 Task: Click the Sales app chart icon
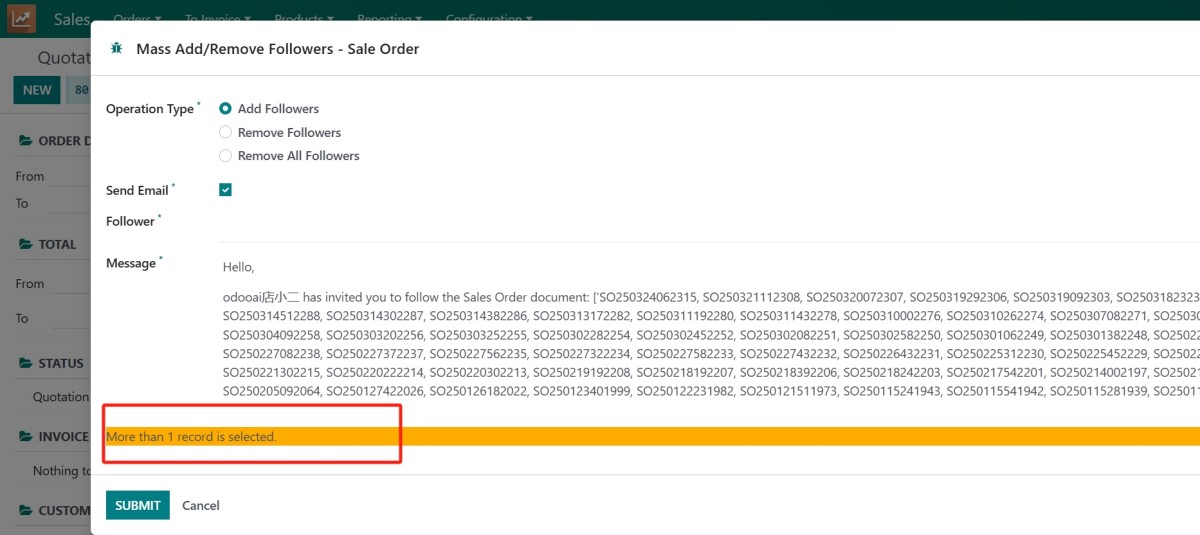pyautogui.click(x=23, y=18)
